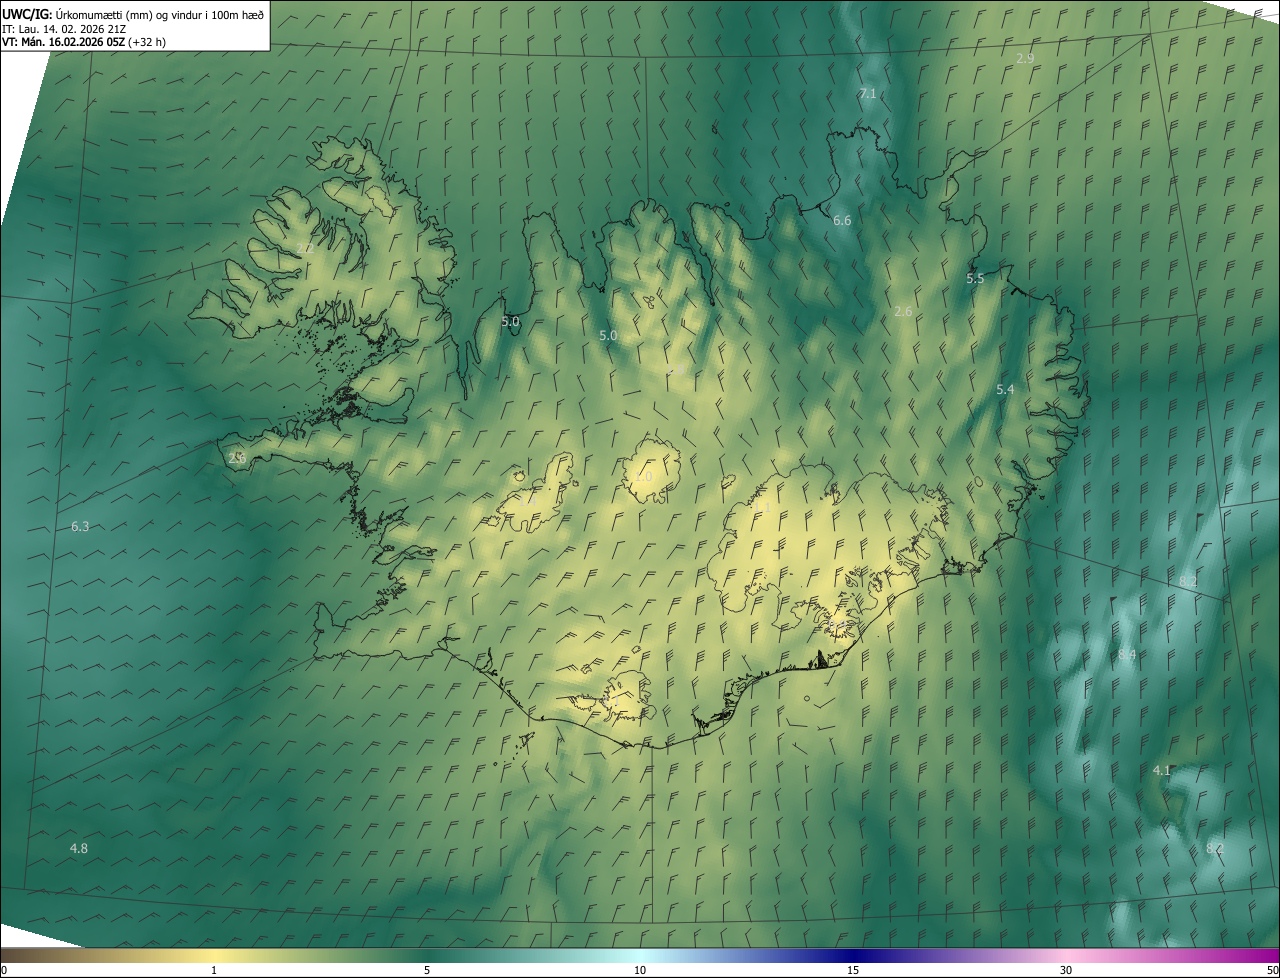The height and width of the screenshot is (978, 1280).
Task: Click the 'VT: Mán. 16.02.2026 05Z (+32 h)' line
Action: tap(84, 42)
